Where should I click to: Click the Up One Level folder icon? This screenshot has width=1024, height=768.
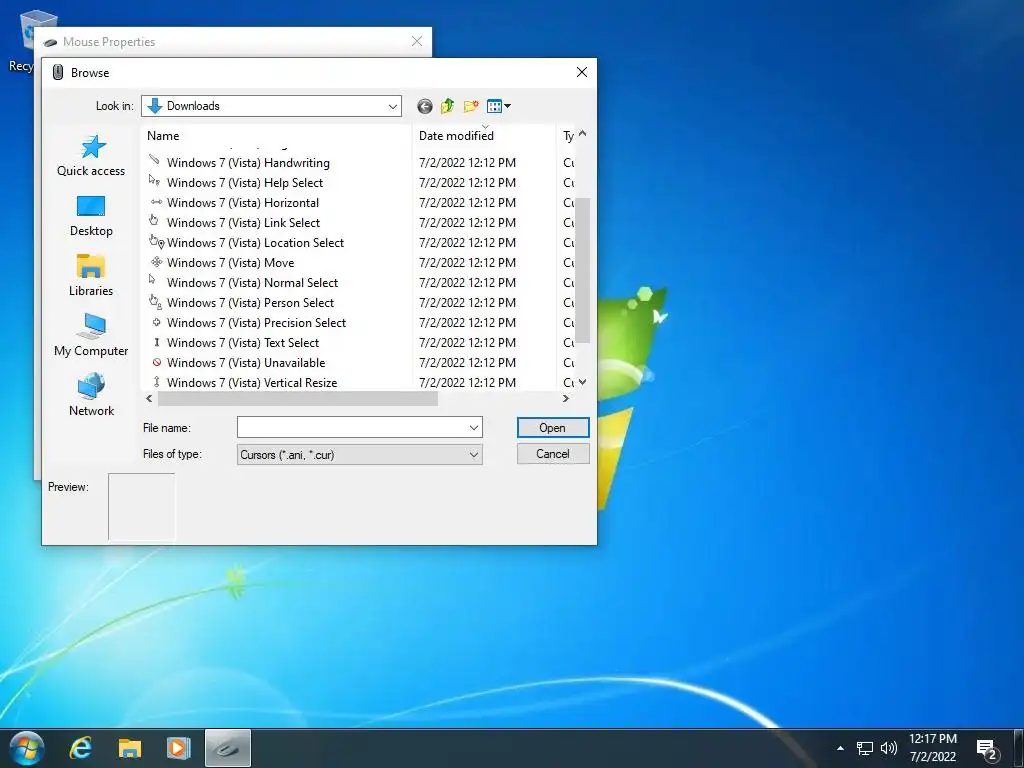[447, 106]
